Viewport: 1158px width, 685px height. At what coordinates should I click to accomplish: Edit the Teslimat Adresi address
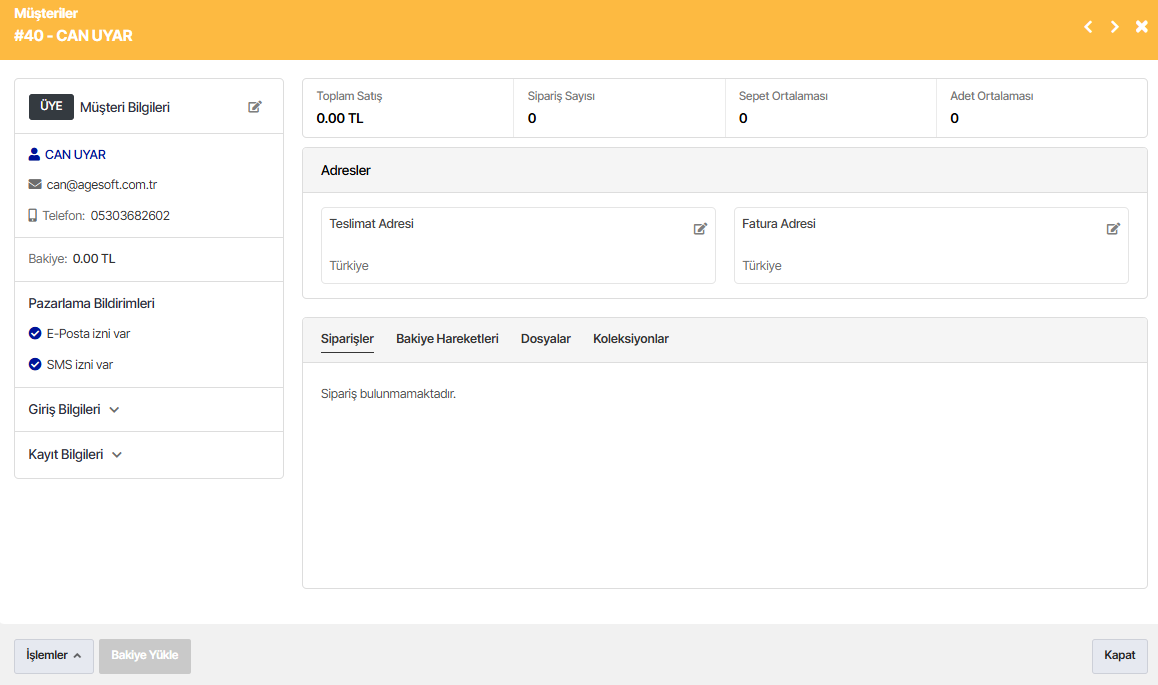coord(700,229)
